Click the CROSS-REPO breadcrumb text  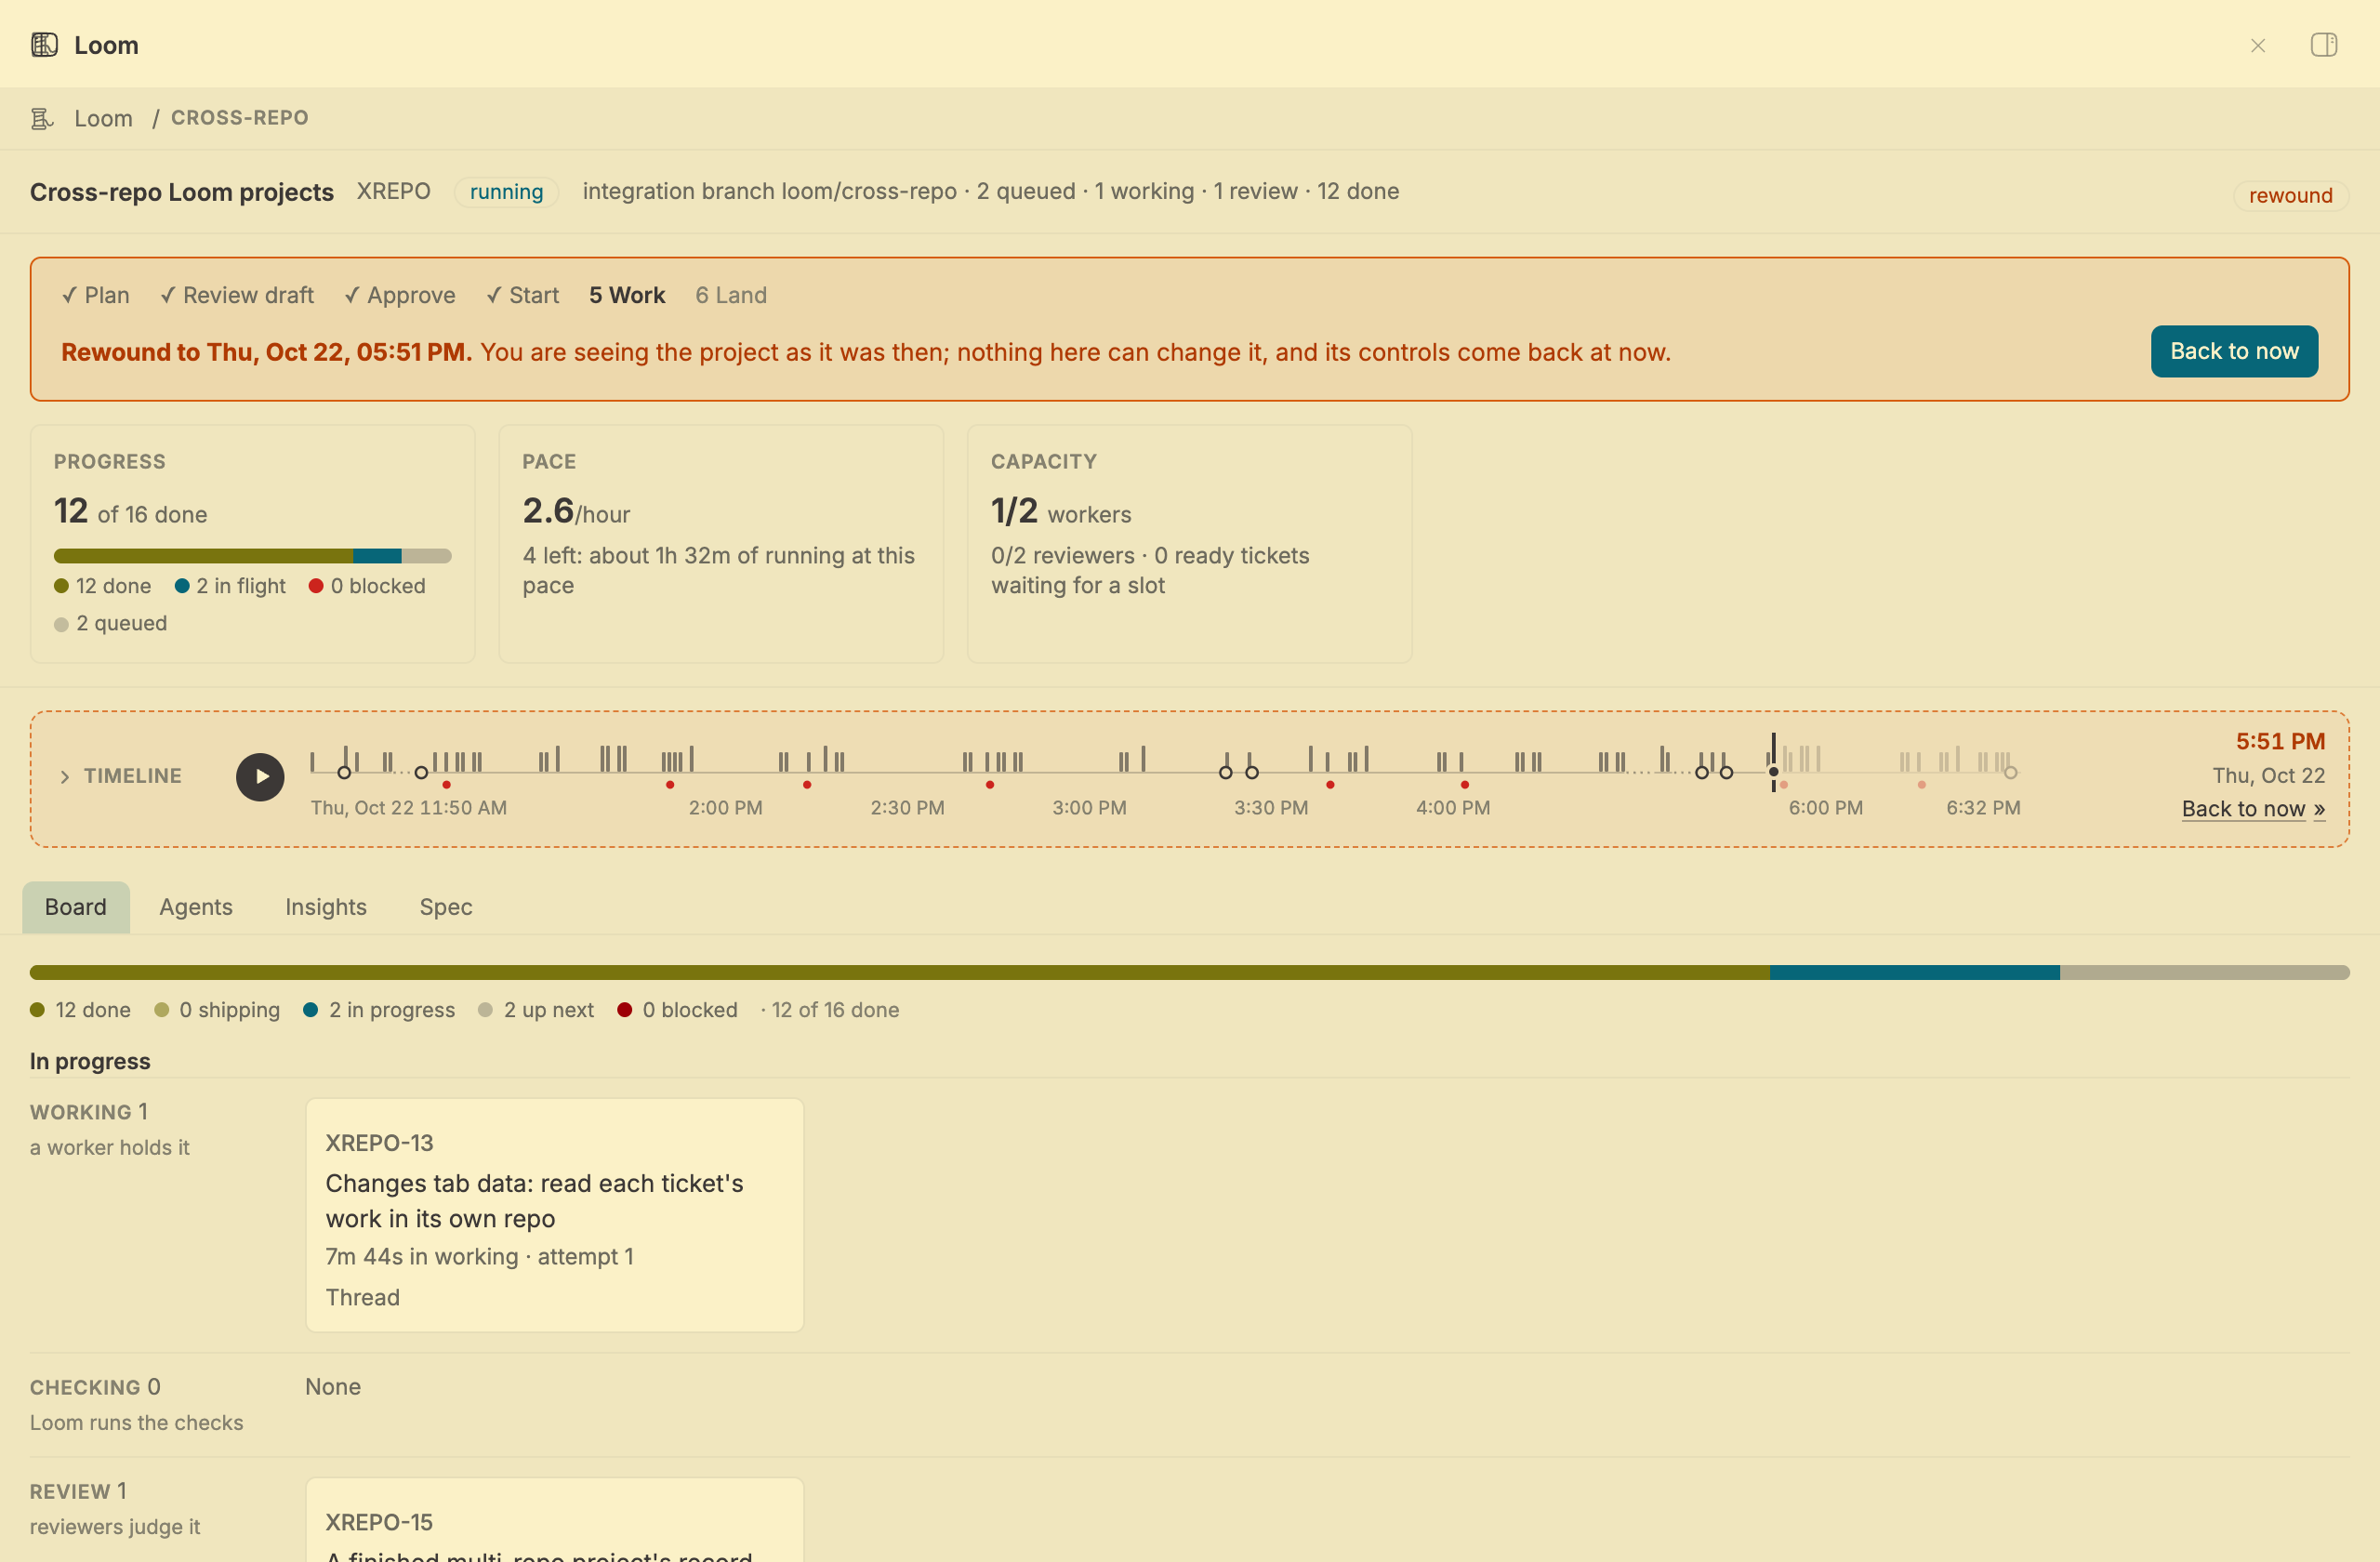[x=240, y=118]
